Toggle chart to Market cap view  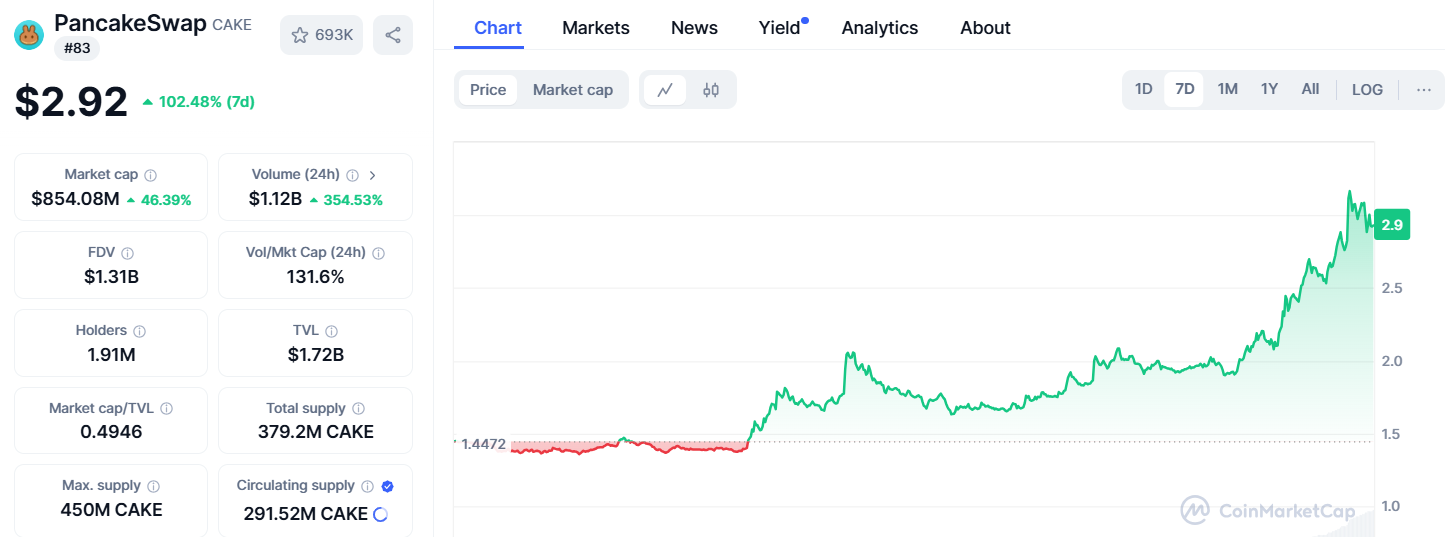point(572,90)
